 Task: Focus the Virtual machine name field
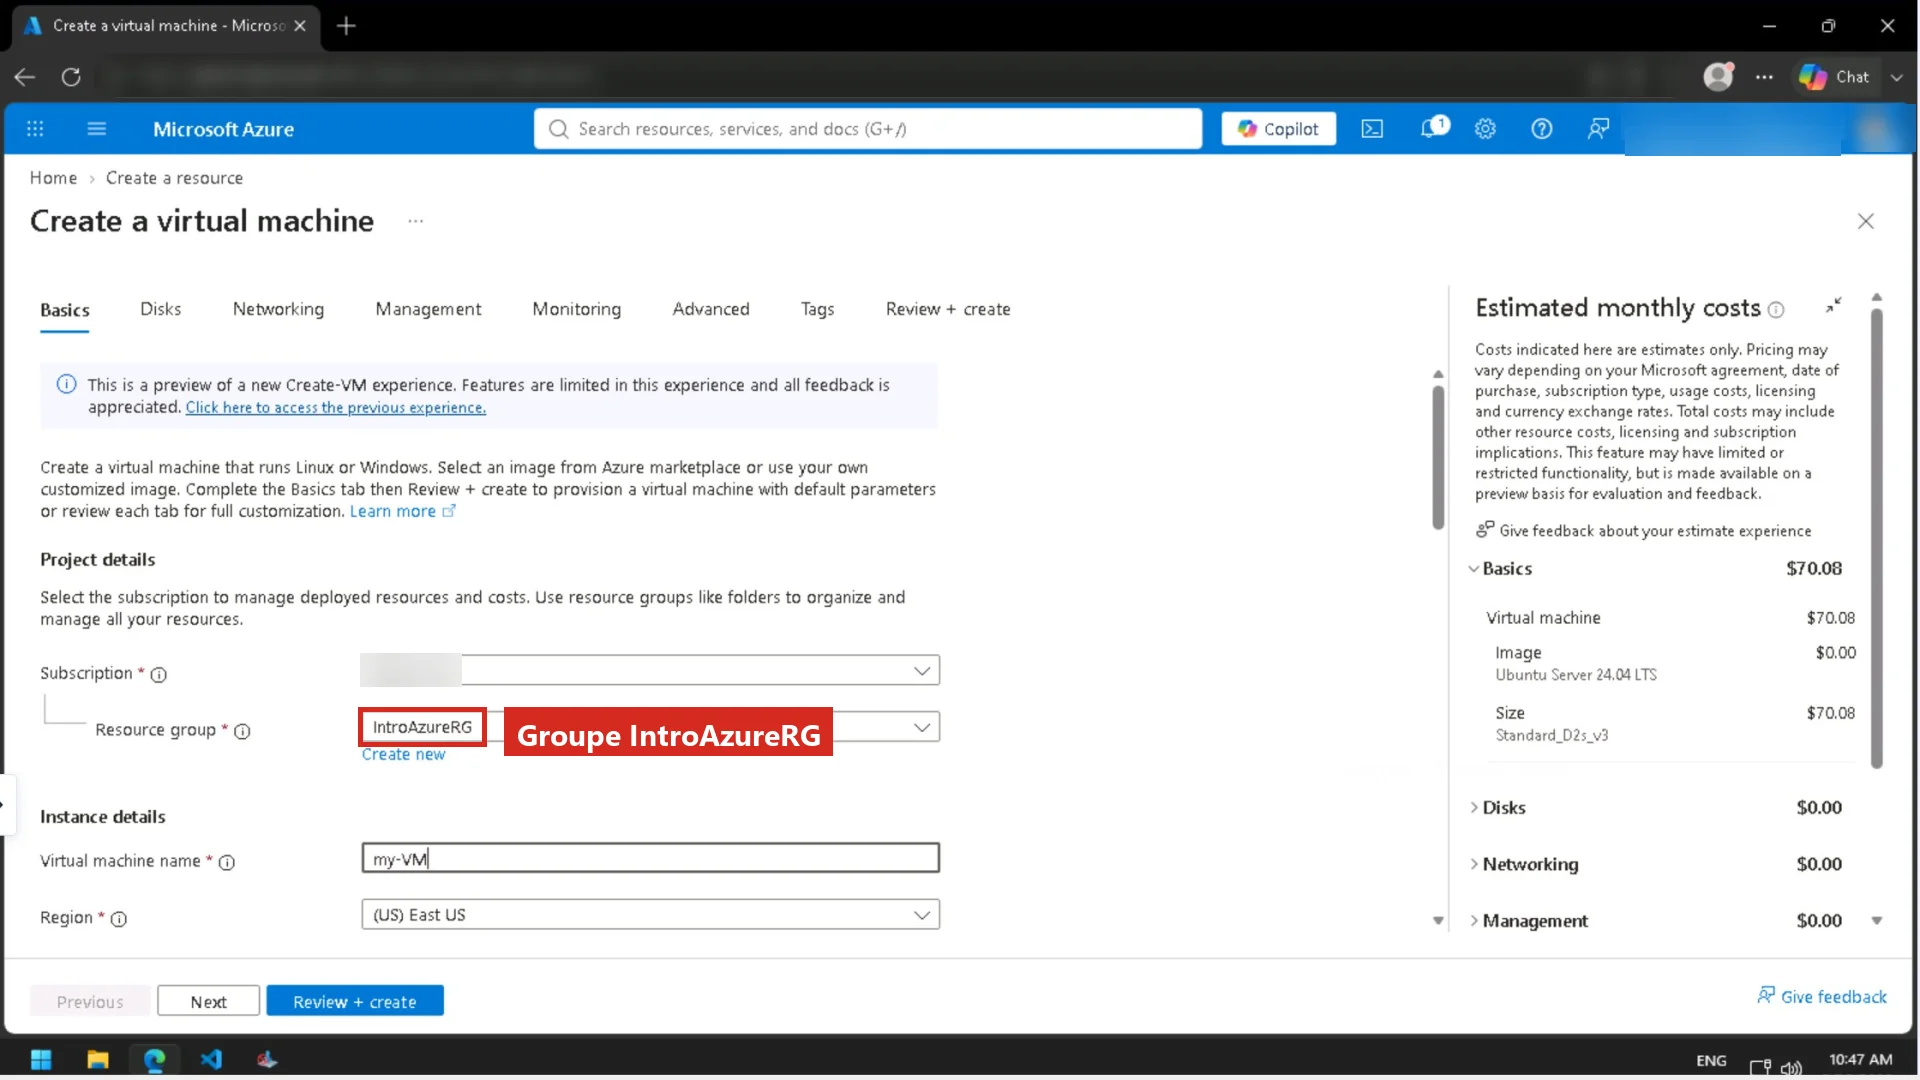coord(650,858)
